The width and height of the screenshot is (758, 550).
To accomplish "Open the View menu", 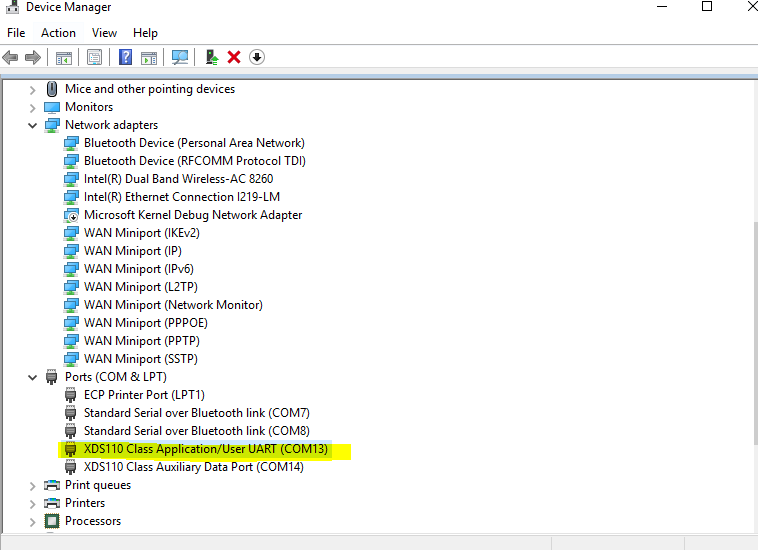I will [x=104, y=33].
